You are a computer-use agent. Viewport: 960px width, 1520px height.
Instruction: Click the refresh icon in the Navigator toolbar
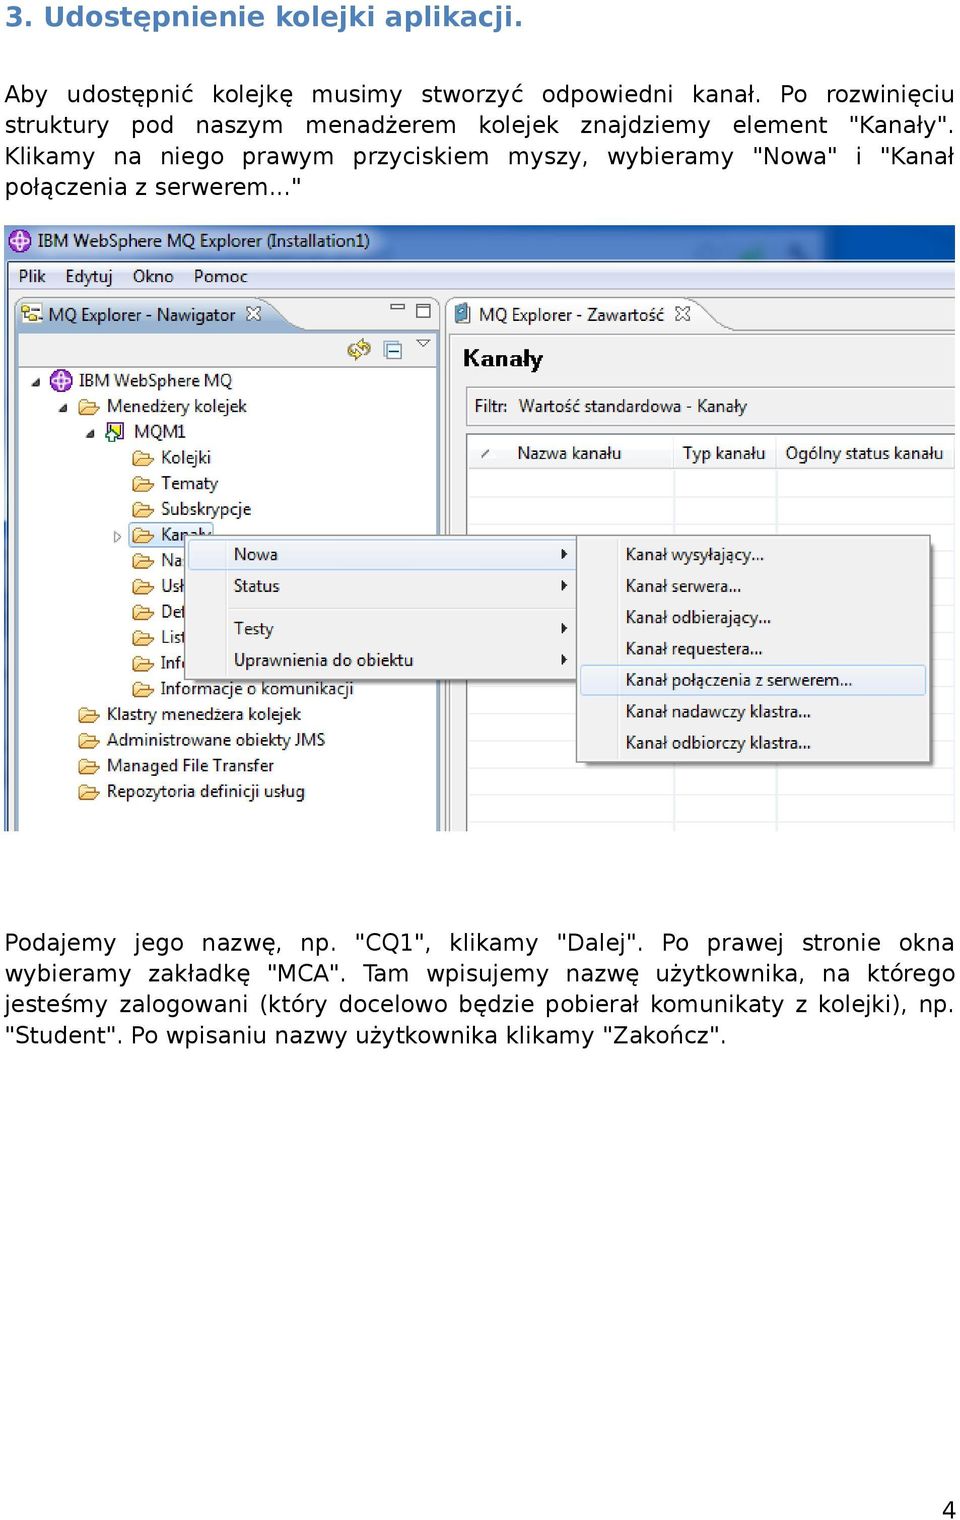click(359, 349)
